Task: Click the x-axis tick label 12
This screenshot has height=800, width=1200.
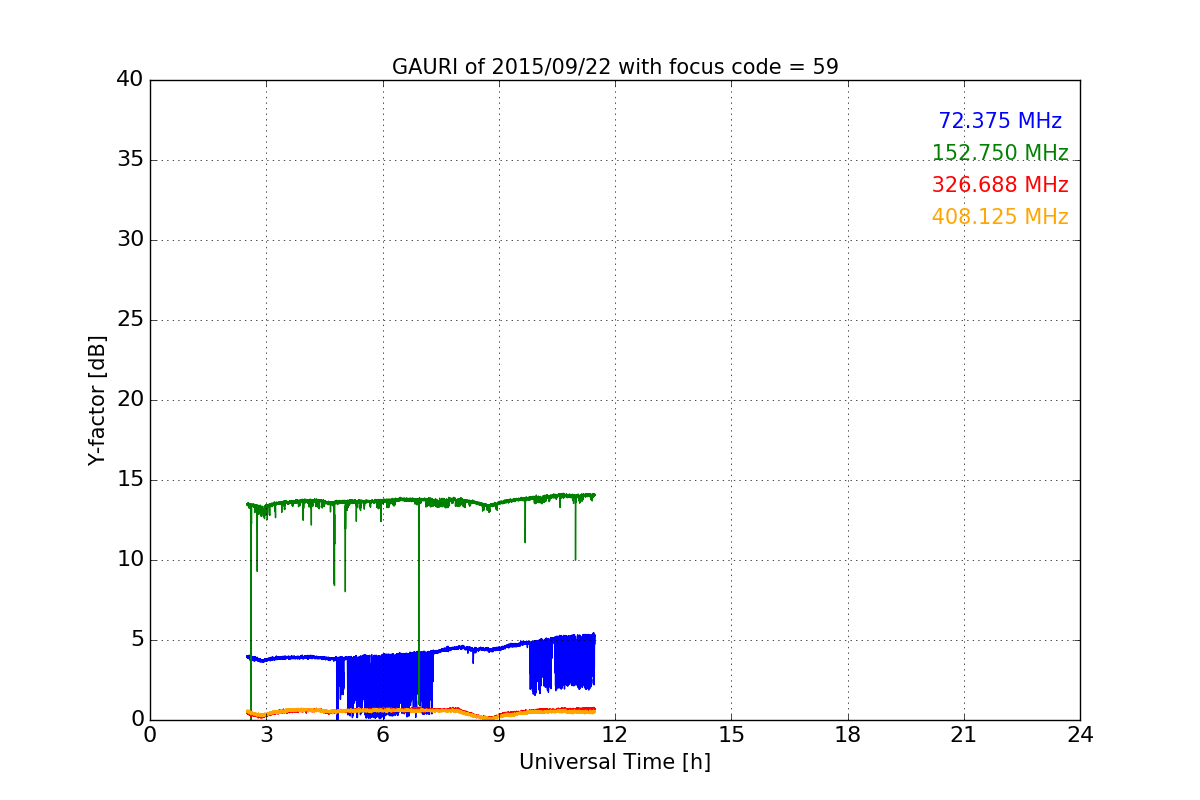Action: (615, 735)
